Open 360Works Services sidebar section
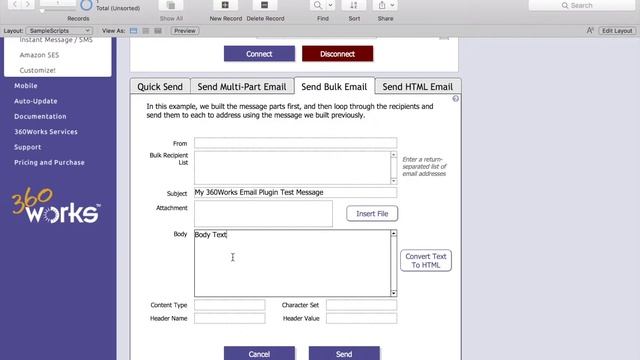The width and height of the screenshot is (640, 360). coord(46,132)
